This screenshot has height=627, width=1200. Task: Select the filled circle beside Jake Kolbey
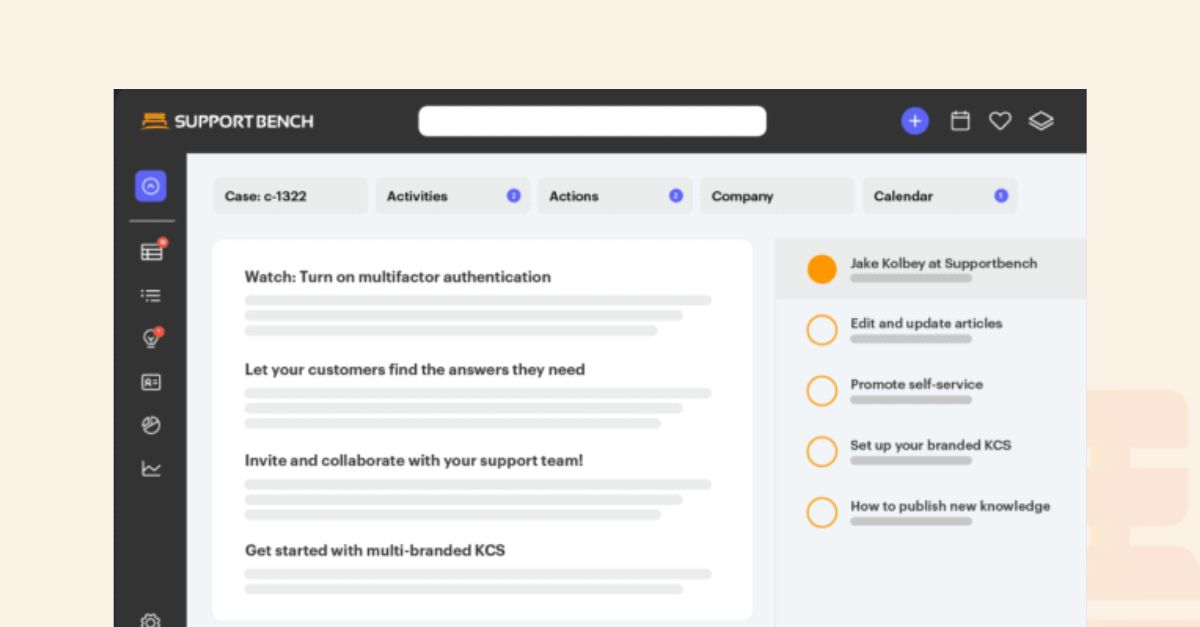pos(822,269)
